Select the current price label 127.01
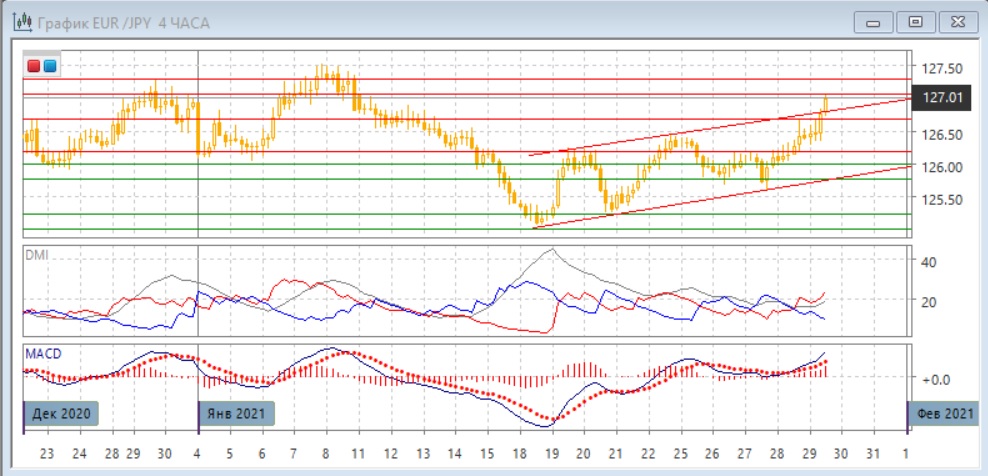Image resolution: width=988 pixels, height=476 pixels. click(x=942, y=97)
